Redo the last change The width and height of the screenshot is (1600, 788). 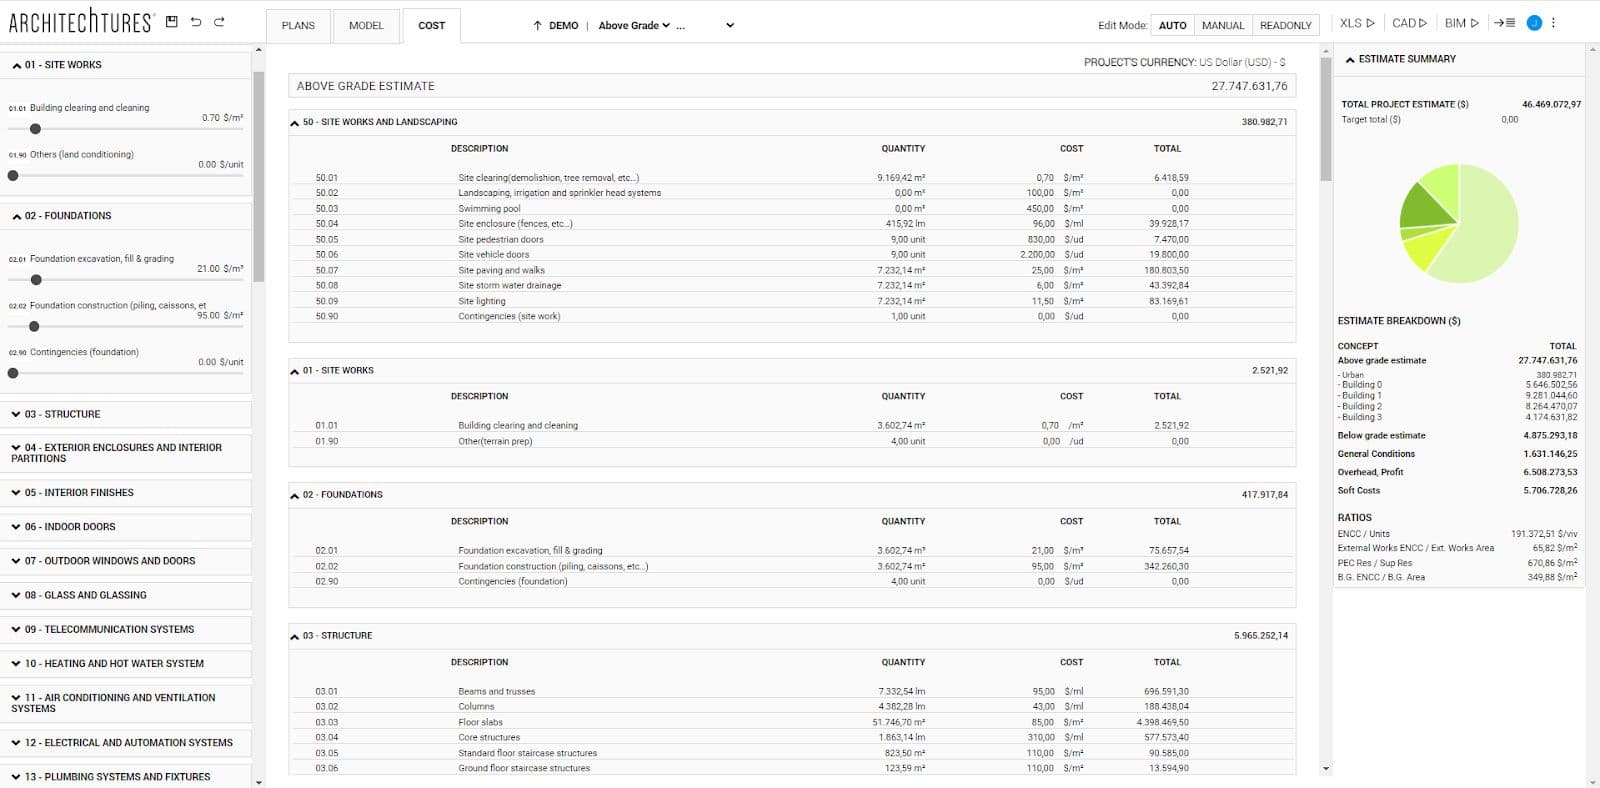tap(219, 22)
